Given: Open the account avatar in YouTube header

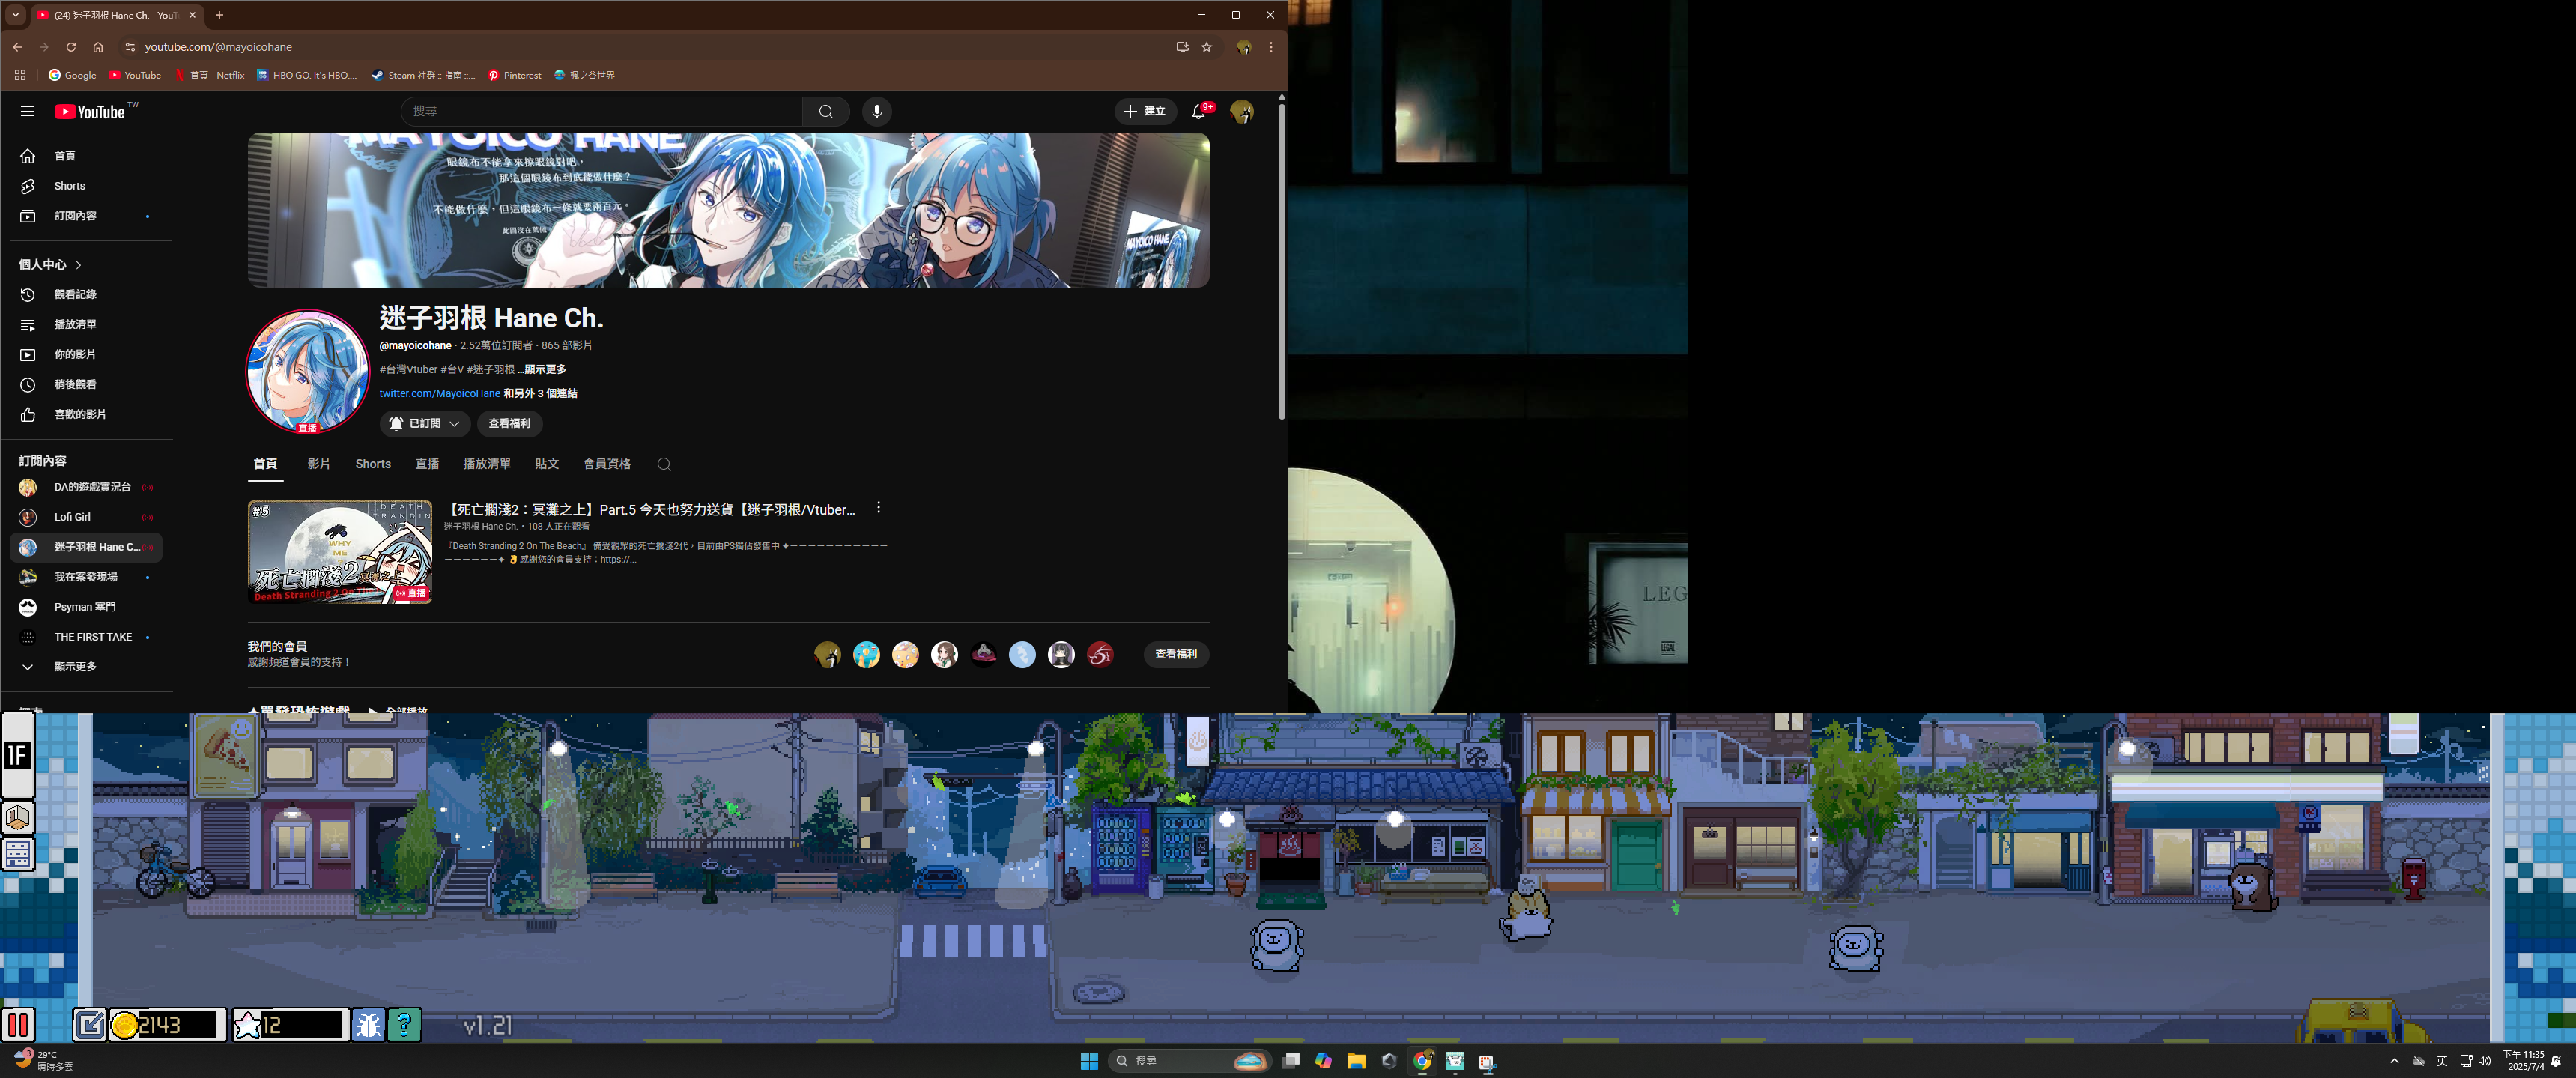Looking at the screenshot, I should pyautogui.click(x=1243, y=111).
